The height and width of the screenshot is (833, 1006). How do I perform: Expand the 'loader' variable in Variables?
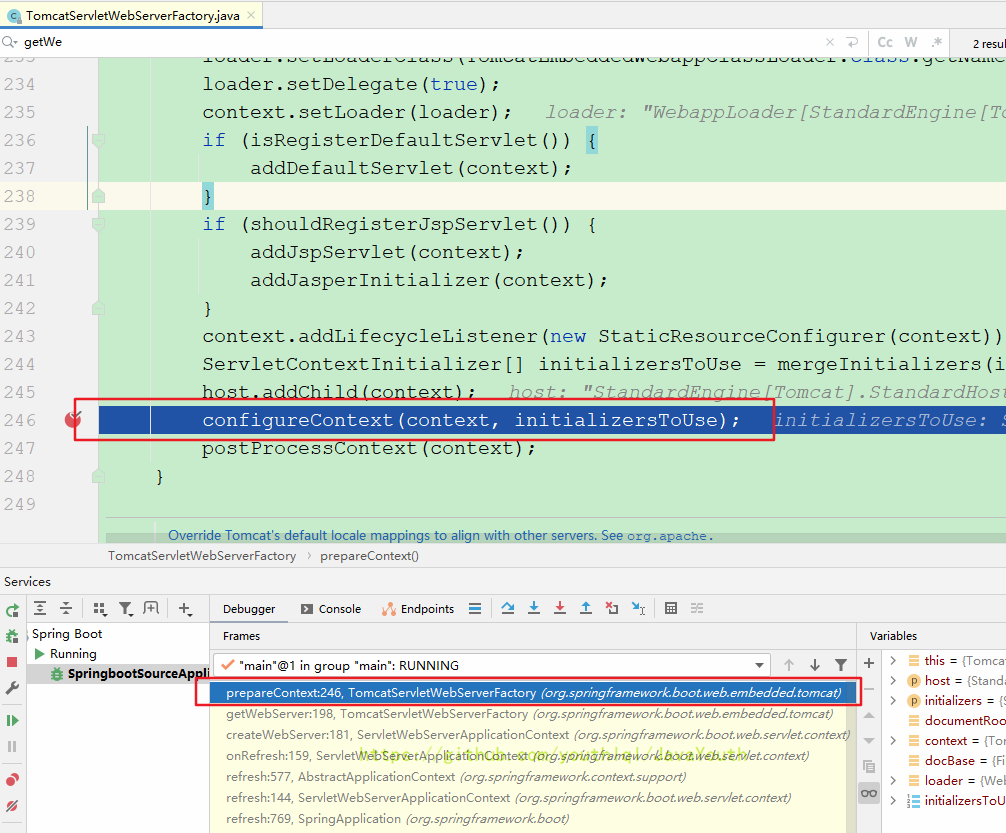tap(892, 781)
